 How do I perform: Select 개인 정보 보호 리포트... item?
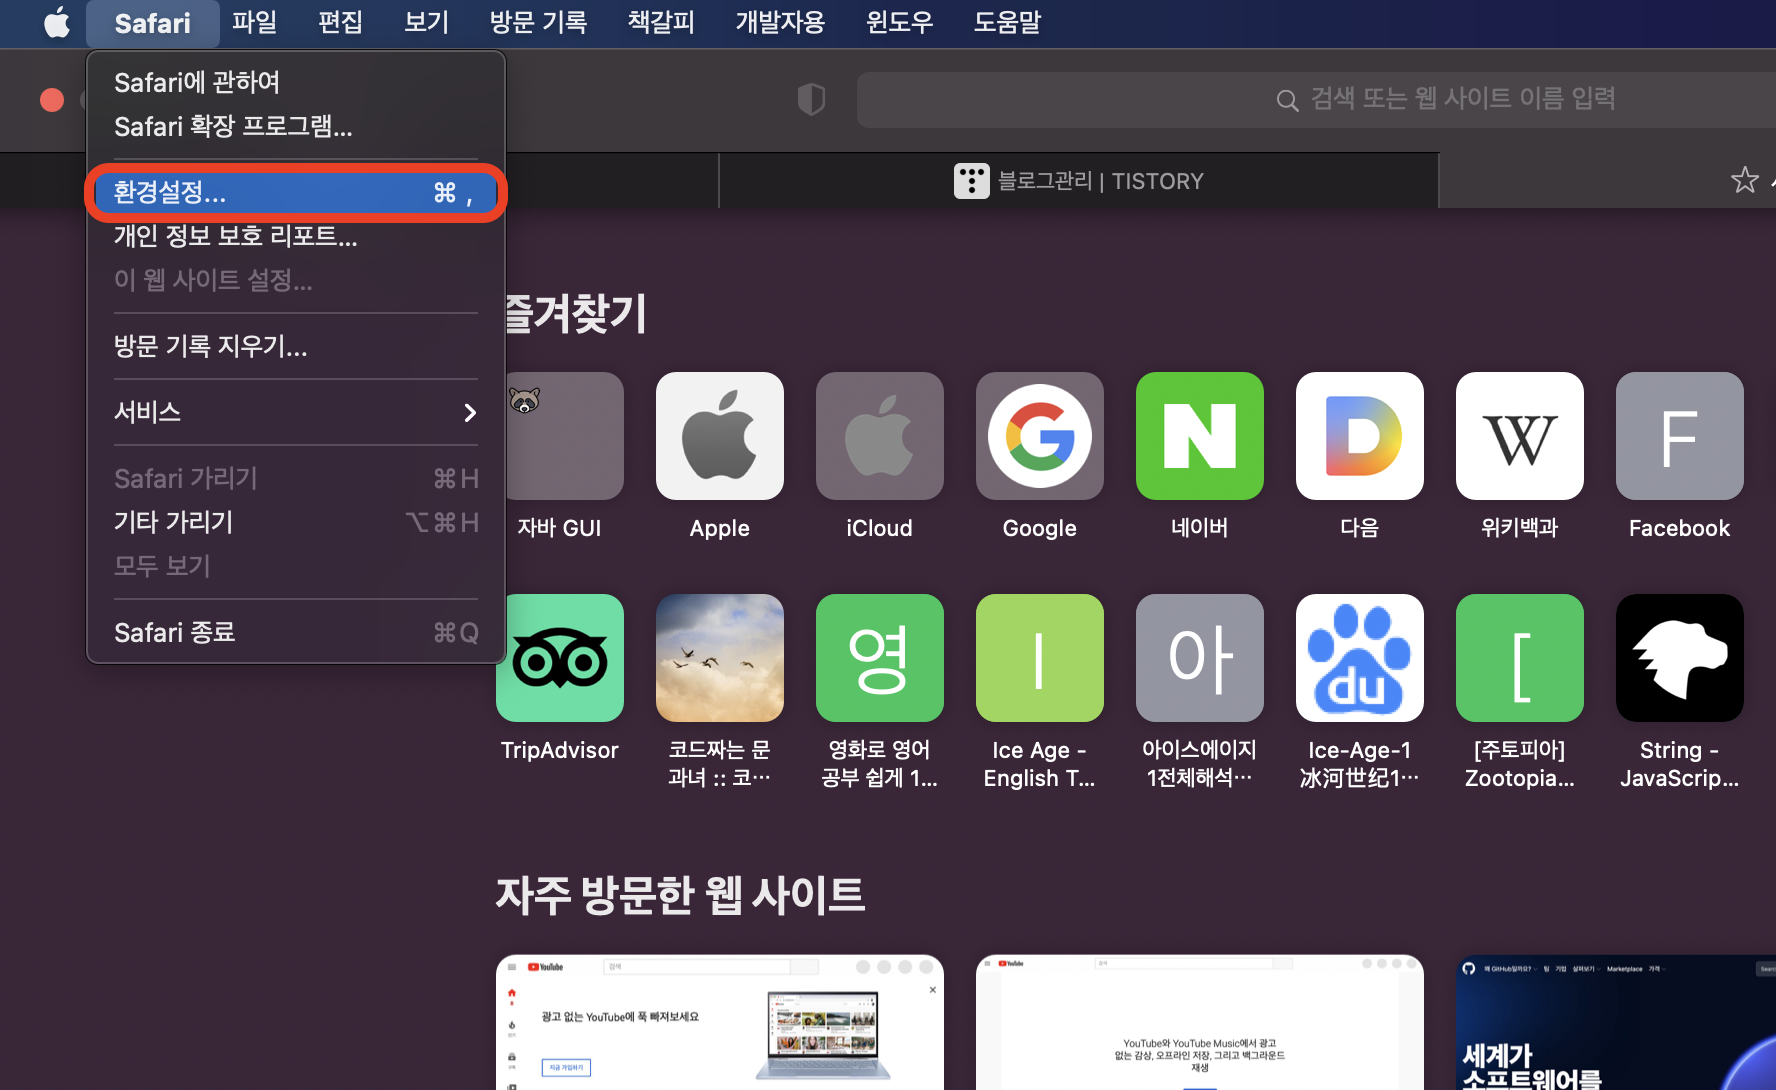click(x=296, y=236)
